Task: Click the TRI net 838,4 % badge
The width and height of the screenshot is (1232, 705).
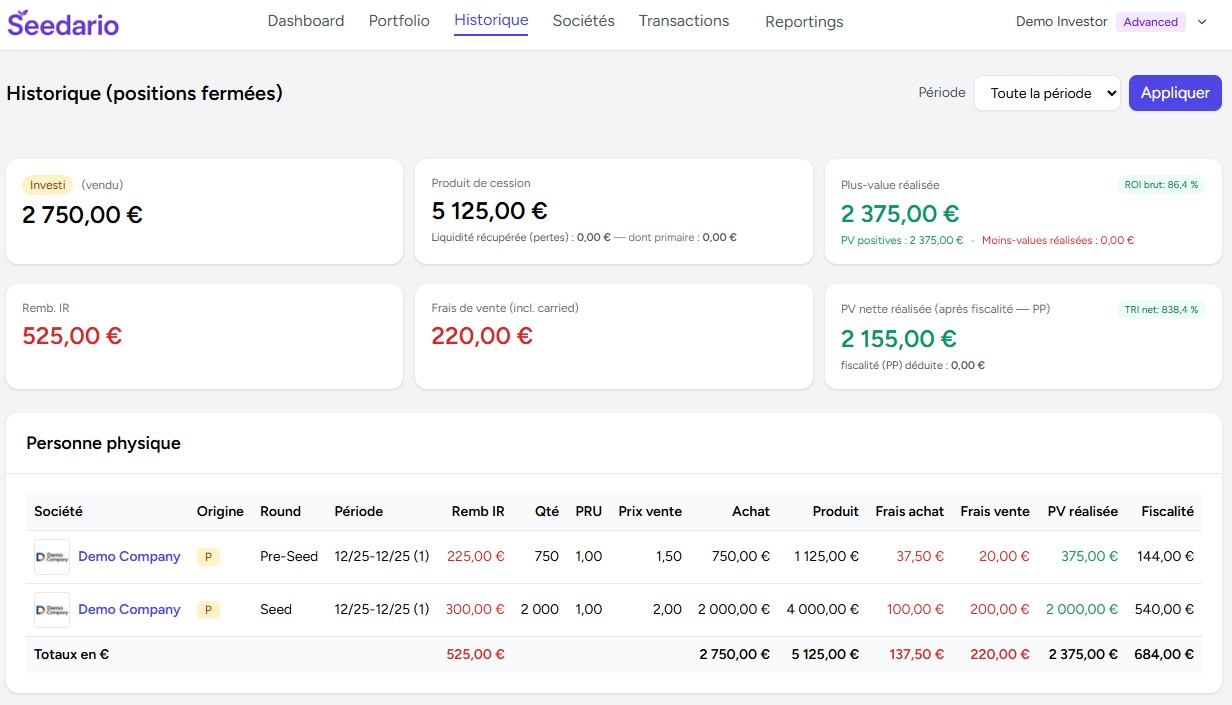Action: click(1160, 310)
